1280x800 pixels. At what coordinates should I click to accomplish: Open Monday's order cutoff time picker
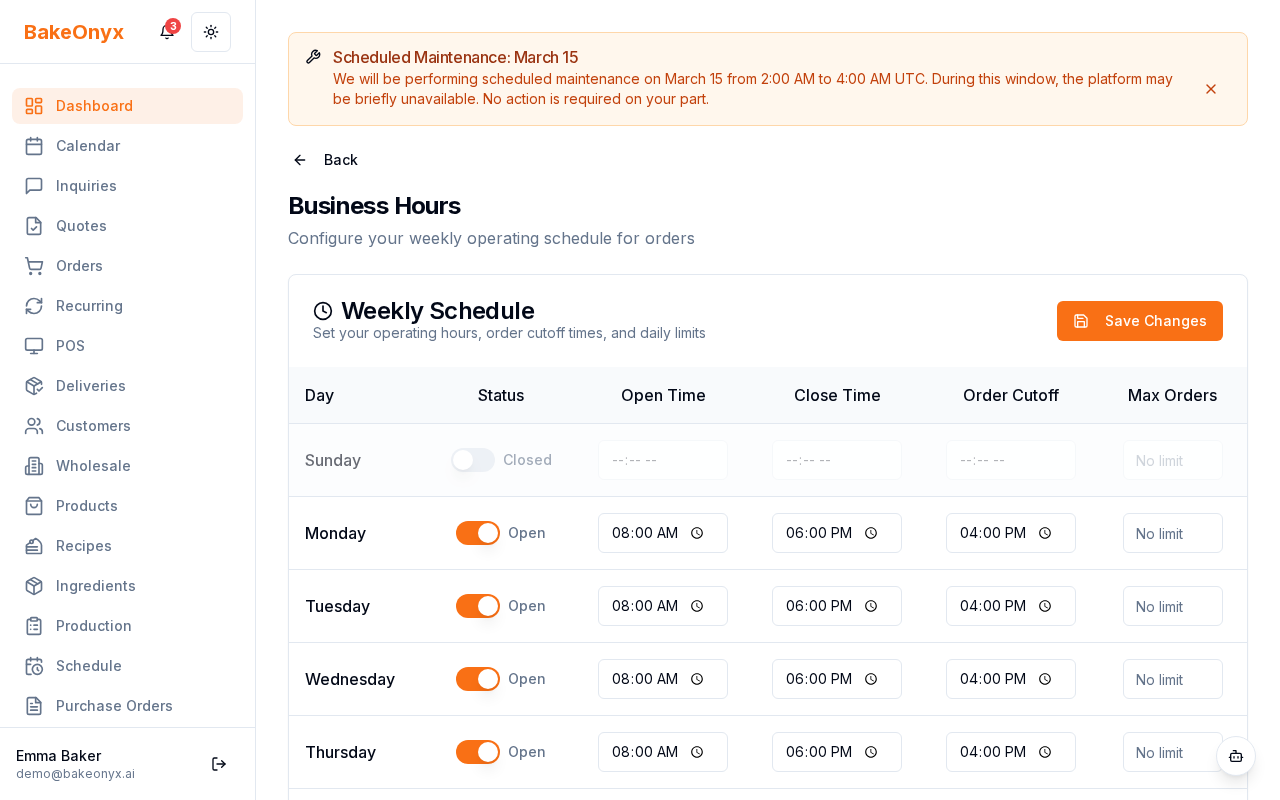1045,533
